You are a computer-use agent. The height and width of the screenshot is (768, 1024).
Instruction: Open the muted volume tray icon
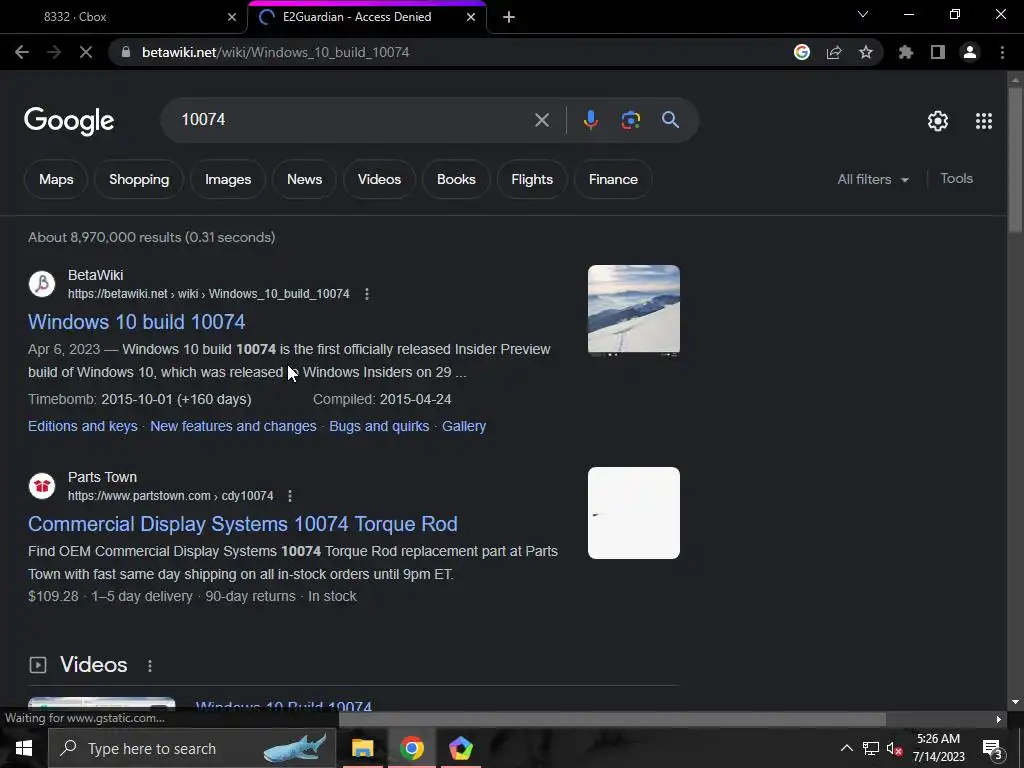tap(895, 748)
